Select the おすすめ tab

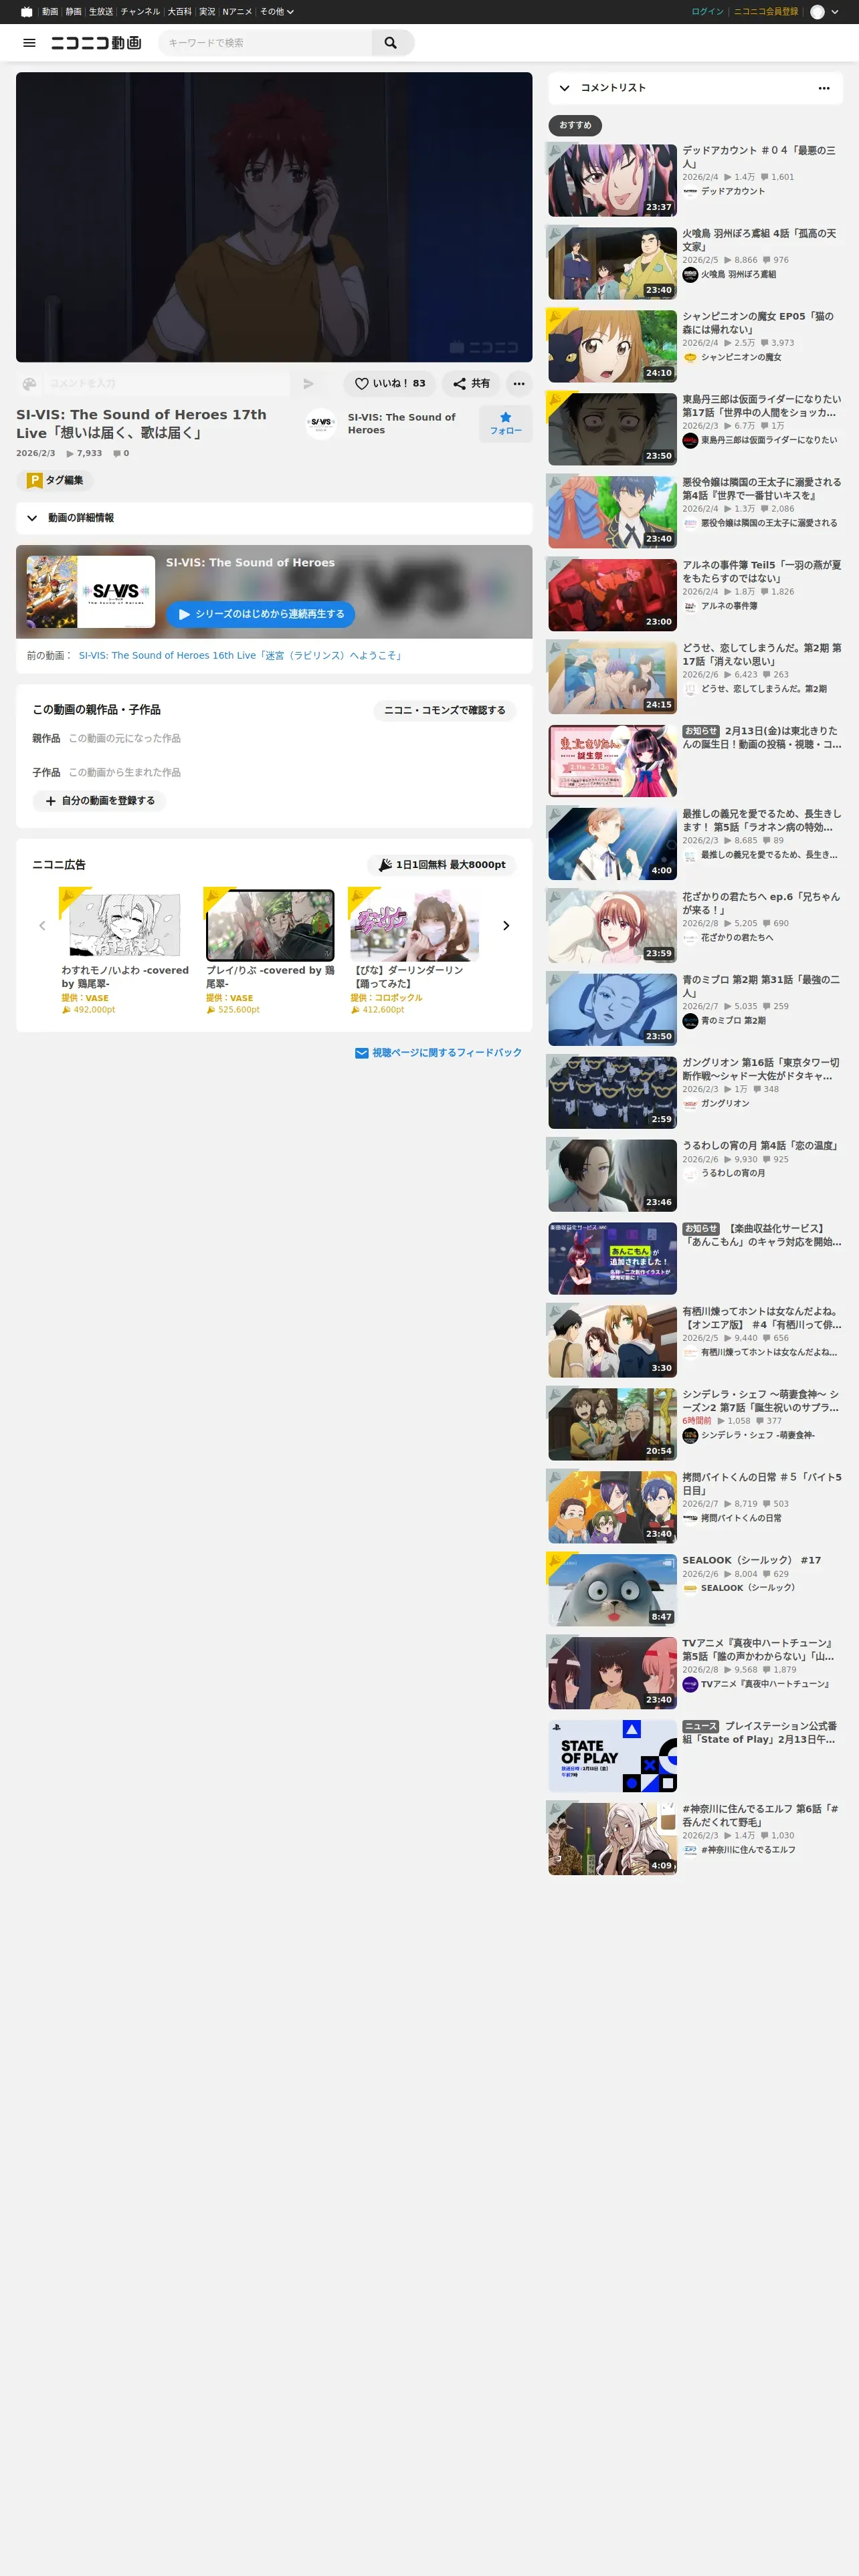point(575,125)
